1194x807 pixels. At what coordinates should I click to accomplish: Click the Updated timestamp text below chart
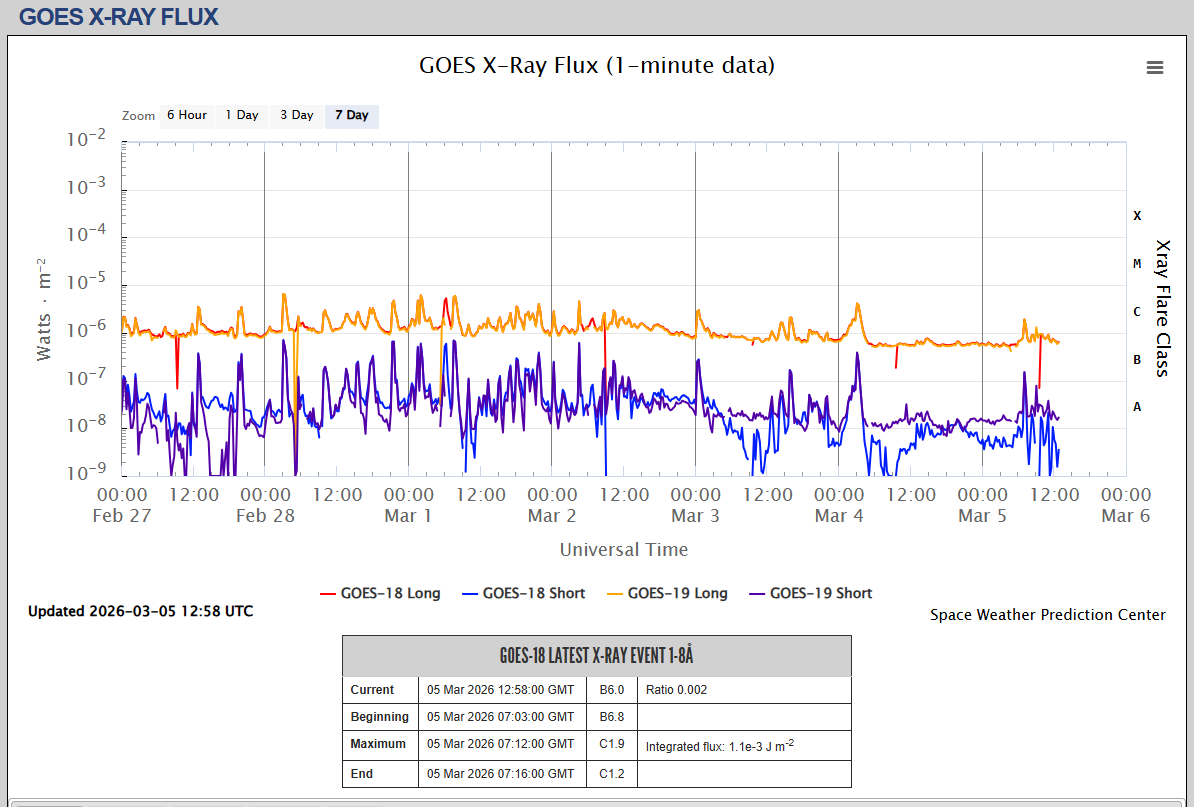coord(140,611)
